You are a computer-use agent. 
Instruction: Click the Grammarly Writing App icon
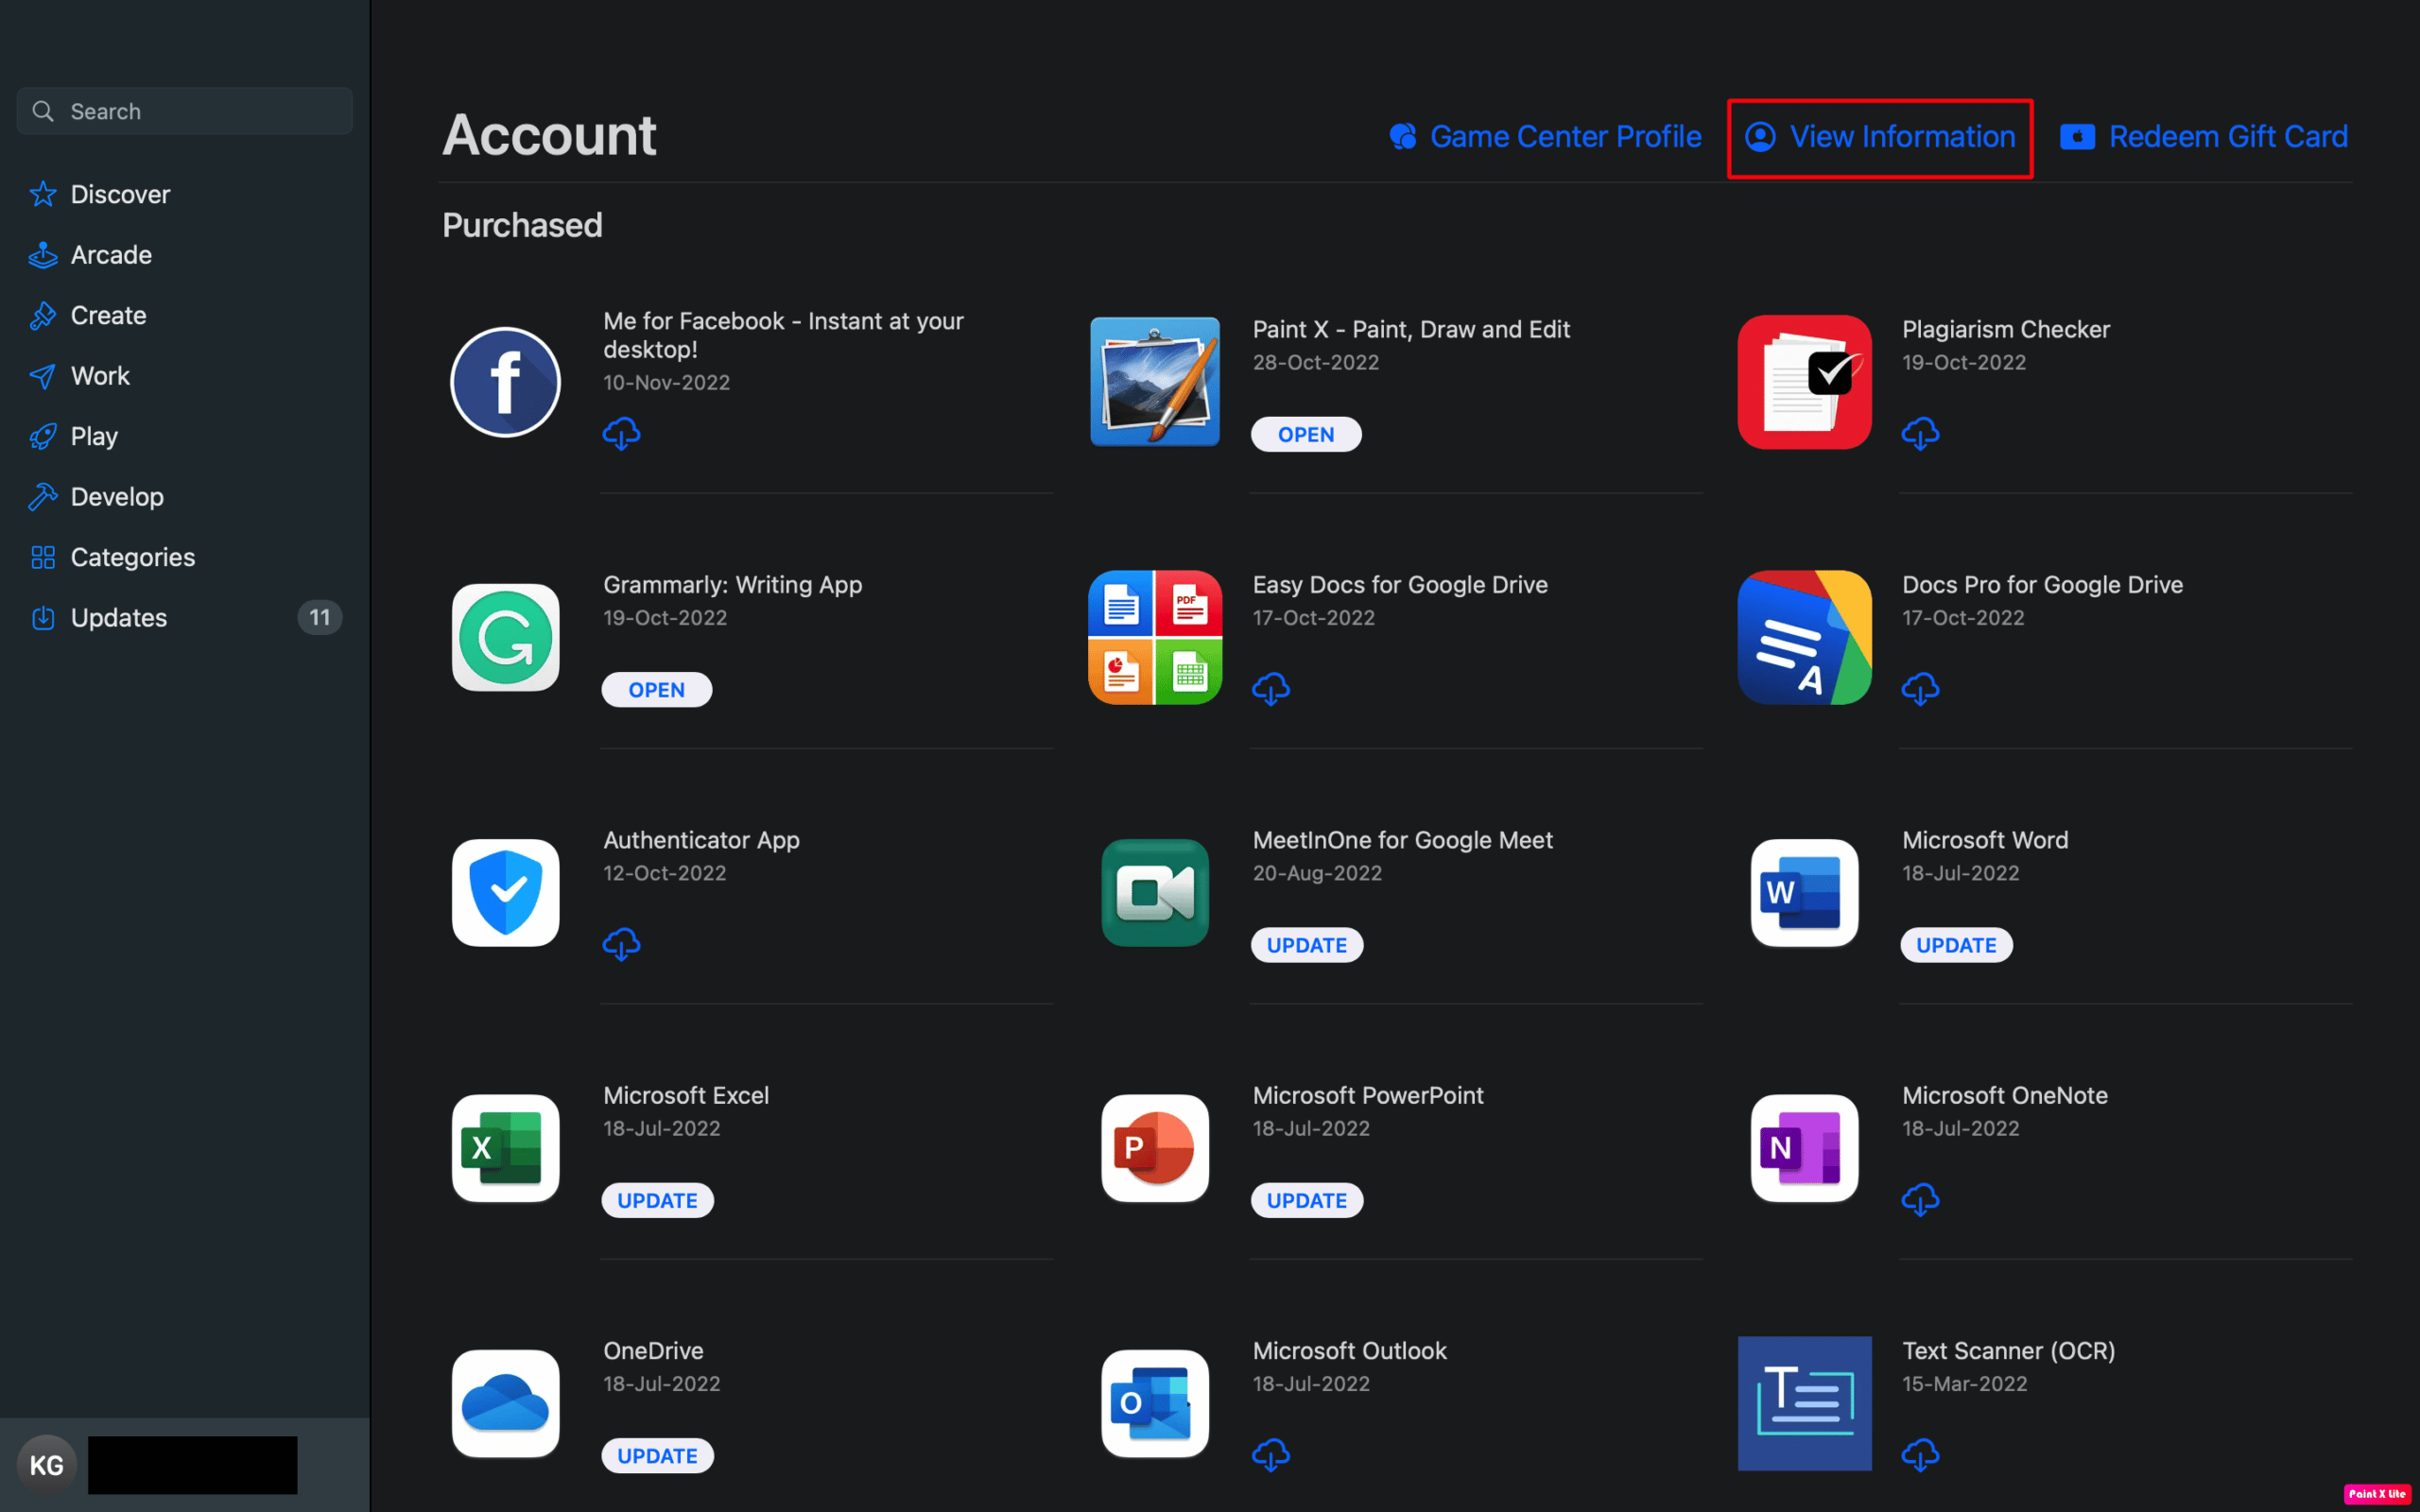505,636
